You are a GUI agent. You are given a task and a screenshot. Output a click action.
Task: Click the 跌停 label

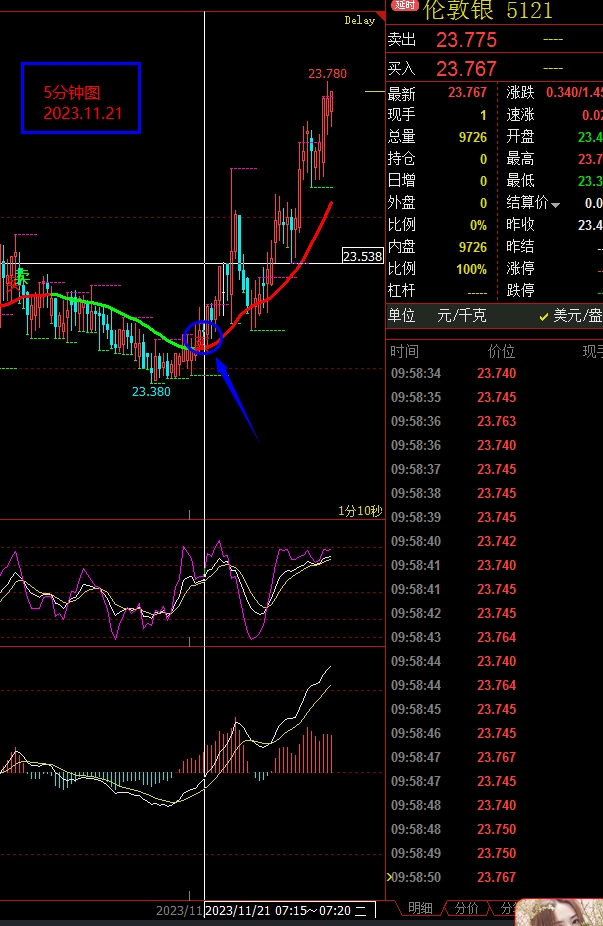tap(520, 291)
